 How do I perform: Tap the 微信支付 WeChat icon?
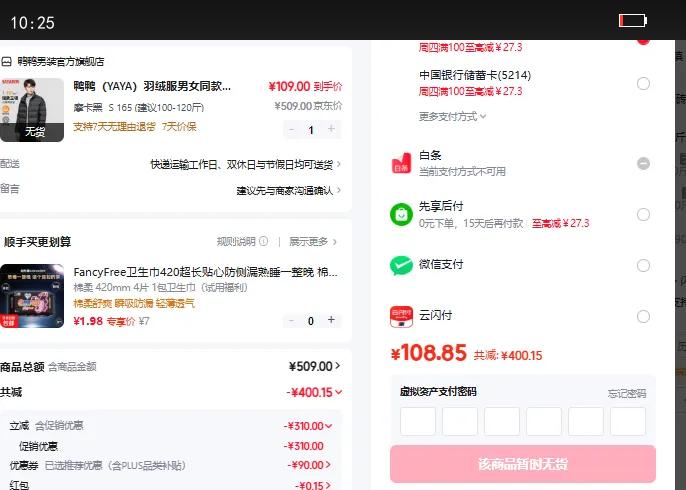click(x=401, y=265)
